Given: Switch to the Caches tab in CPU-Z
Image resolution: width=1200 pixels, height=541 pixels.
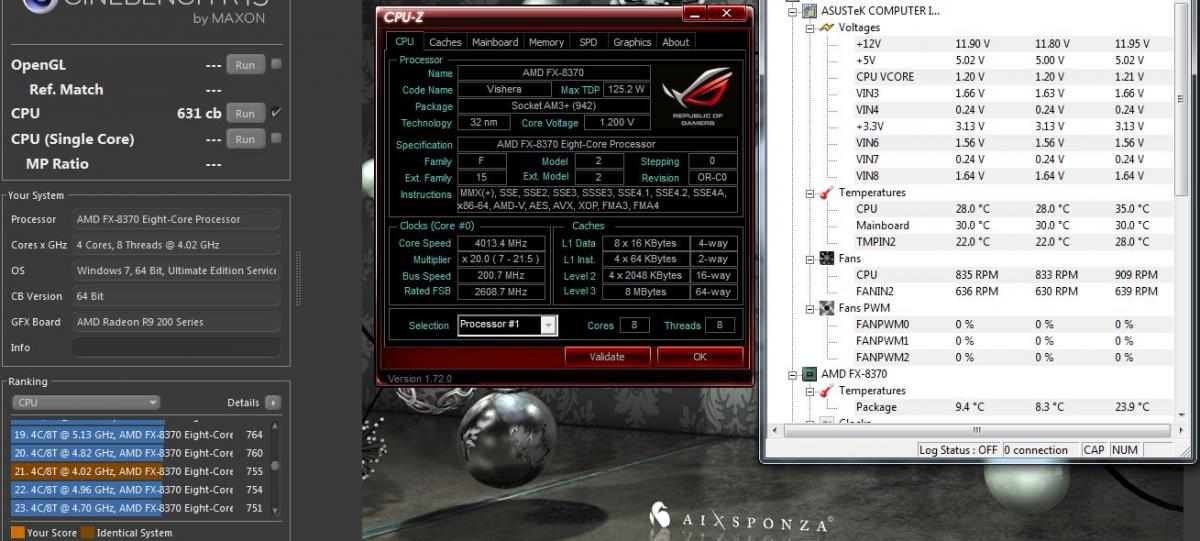Looking at the screenshot, I should (445, 42).
